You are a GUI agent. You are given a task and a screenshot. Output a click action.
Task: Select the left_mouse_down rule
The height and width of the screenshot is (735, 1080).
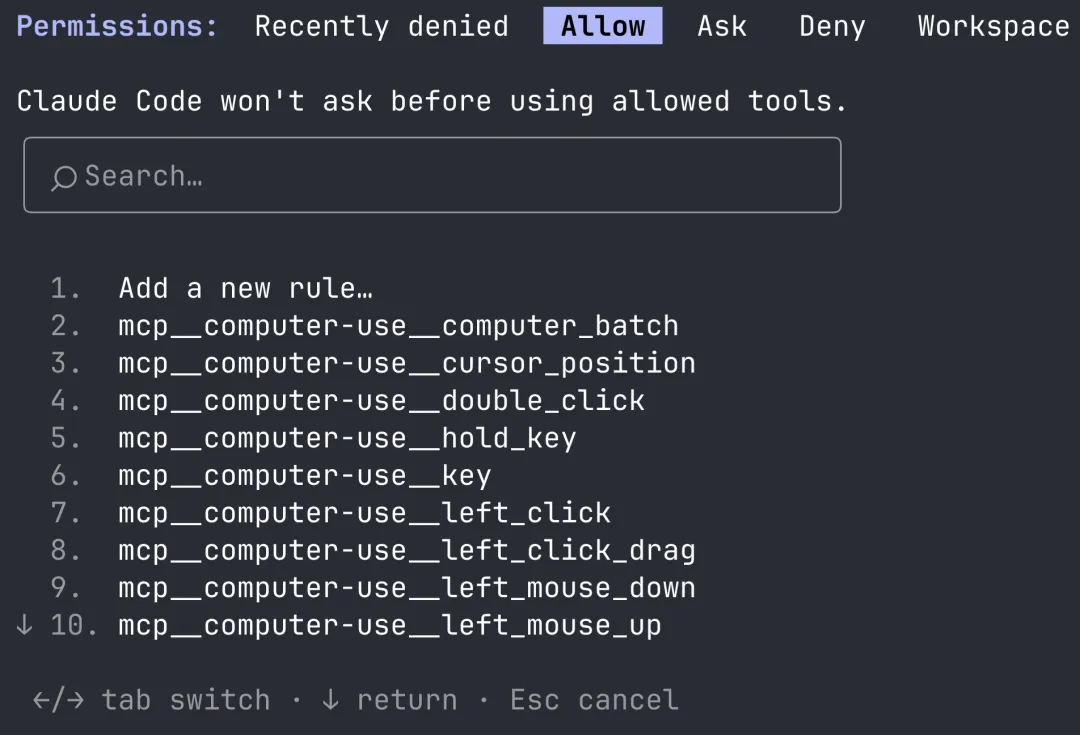click(406, 588)
